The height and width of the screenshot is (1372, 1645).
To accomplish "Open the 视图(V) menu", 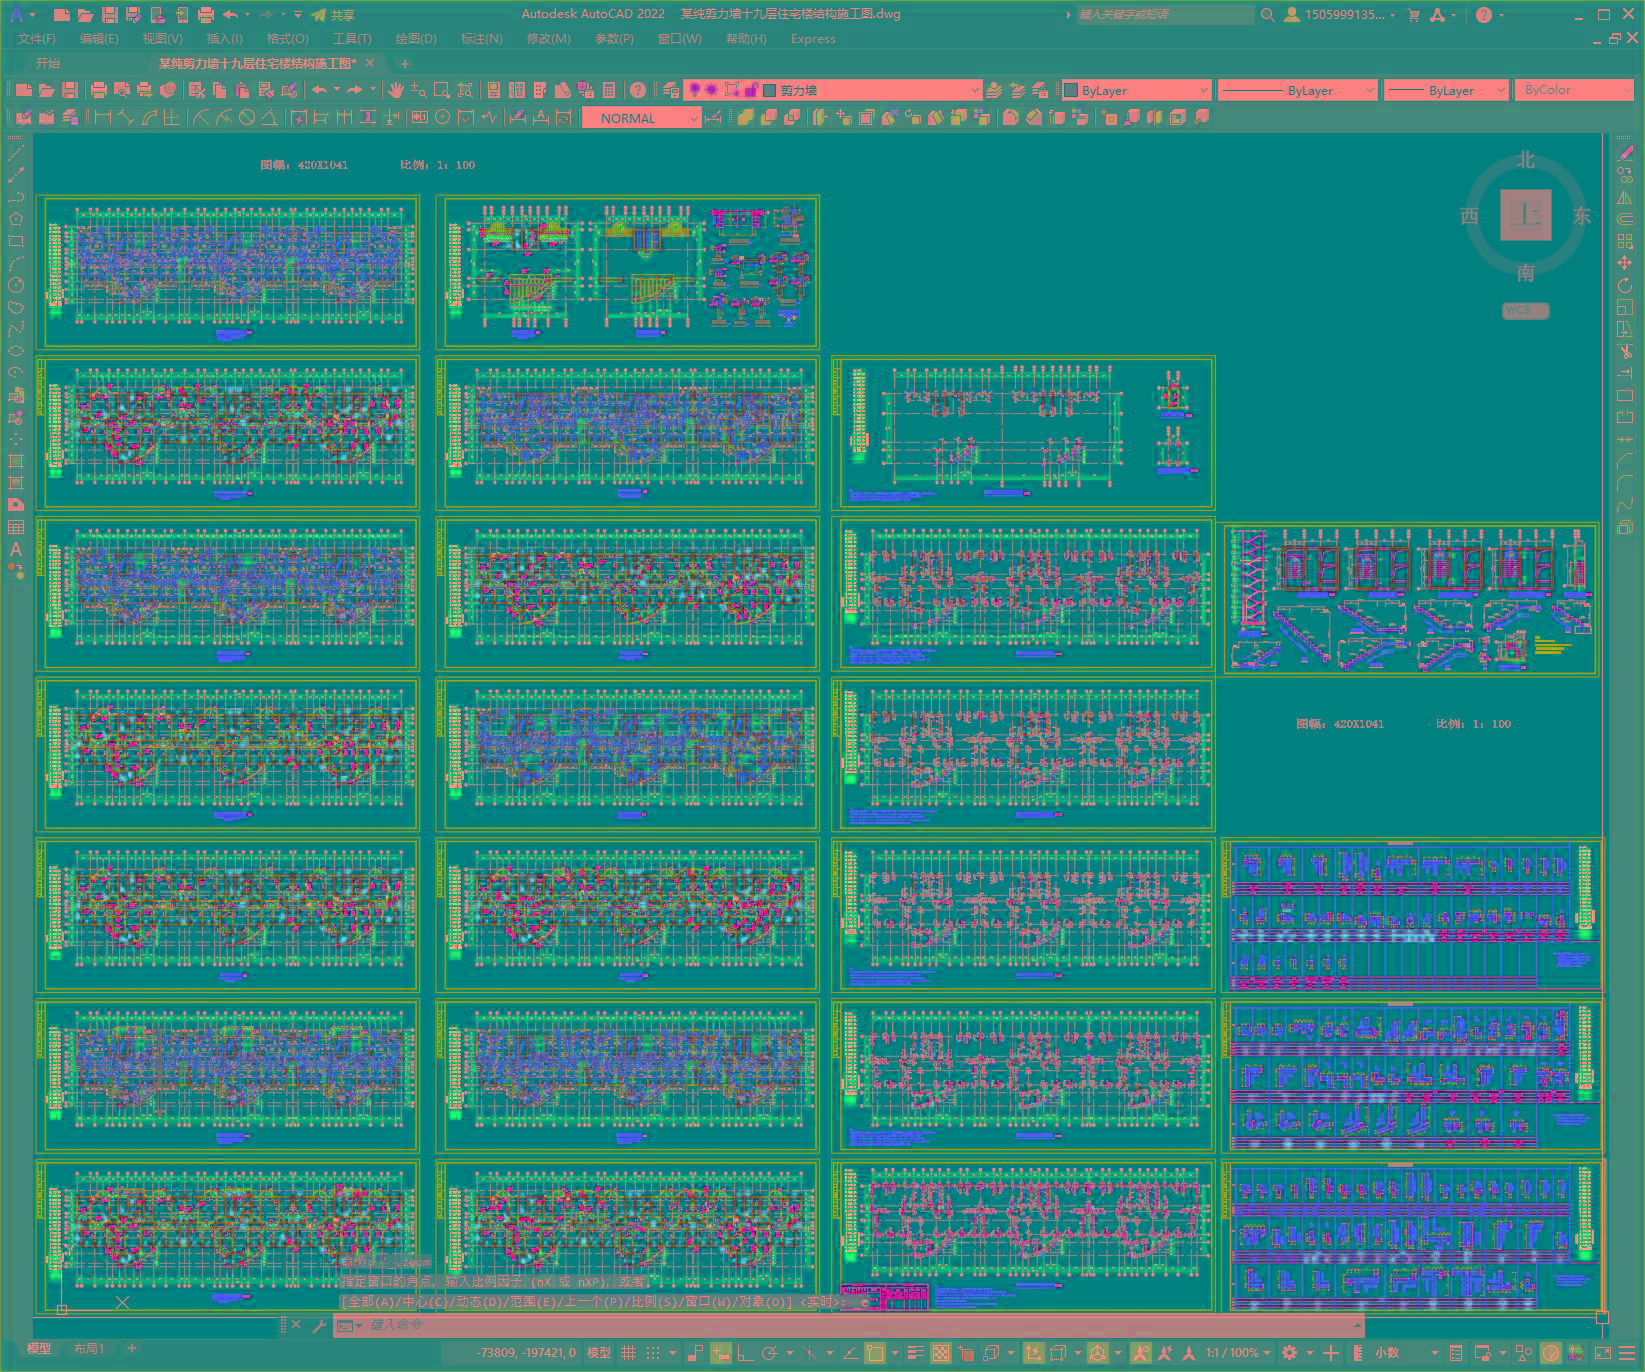I will pyautogui.click(x=162, y=39).
